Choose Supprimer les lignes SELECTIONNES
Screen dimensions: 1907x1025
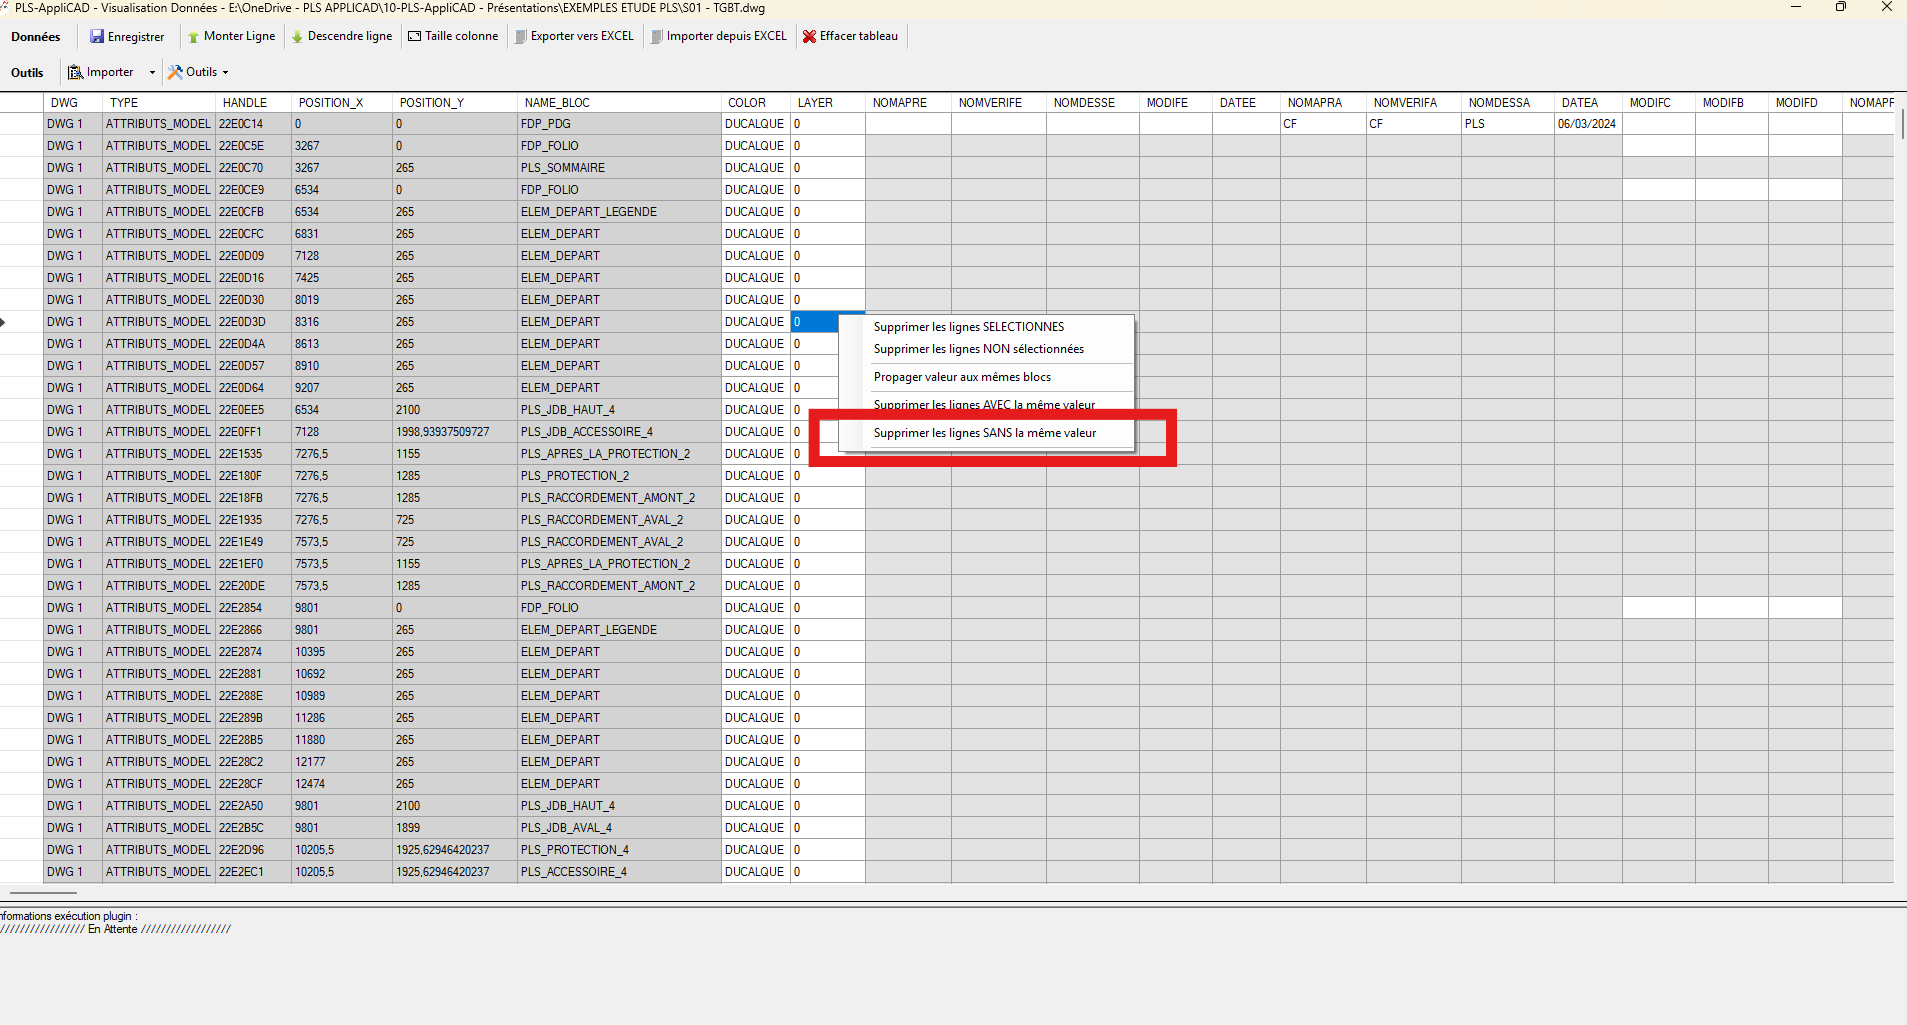(x=968, y=327)
